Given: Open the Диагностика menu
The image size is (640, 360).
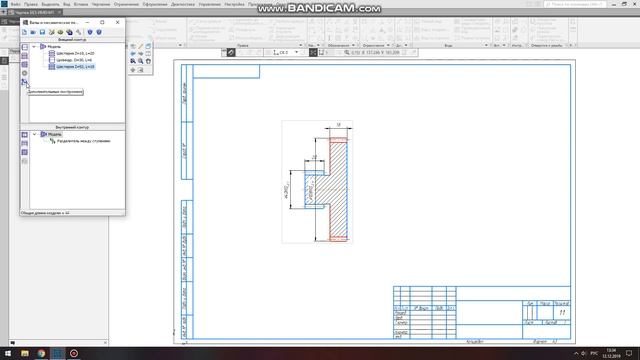Looking at the screenshot, I should pyautogui.click(x=182, y=4).
